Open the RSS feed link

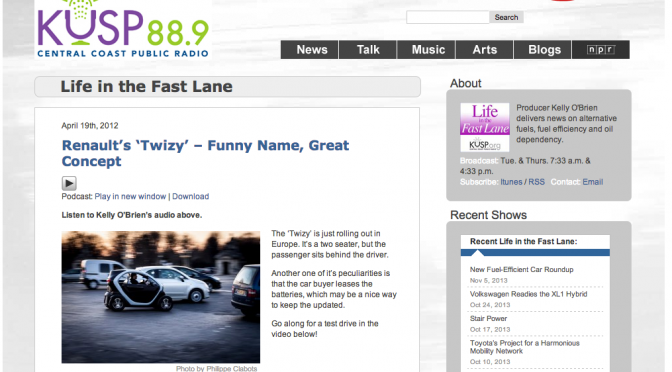(x=537, y=182)
